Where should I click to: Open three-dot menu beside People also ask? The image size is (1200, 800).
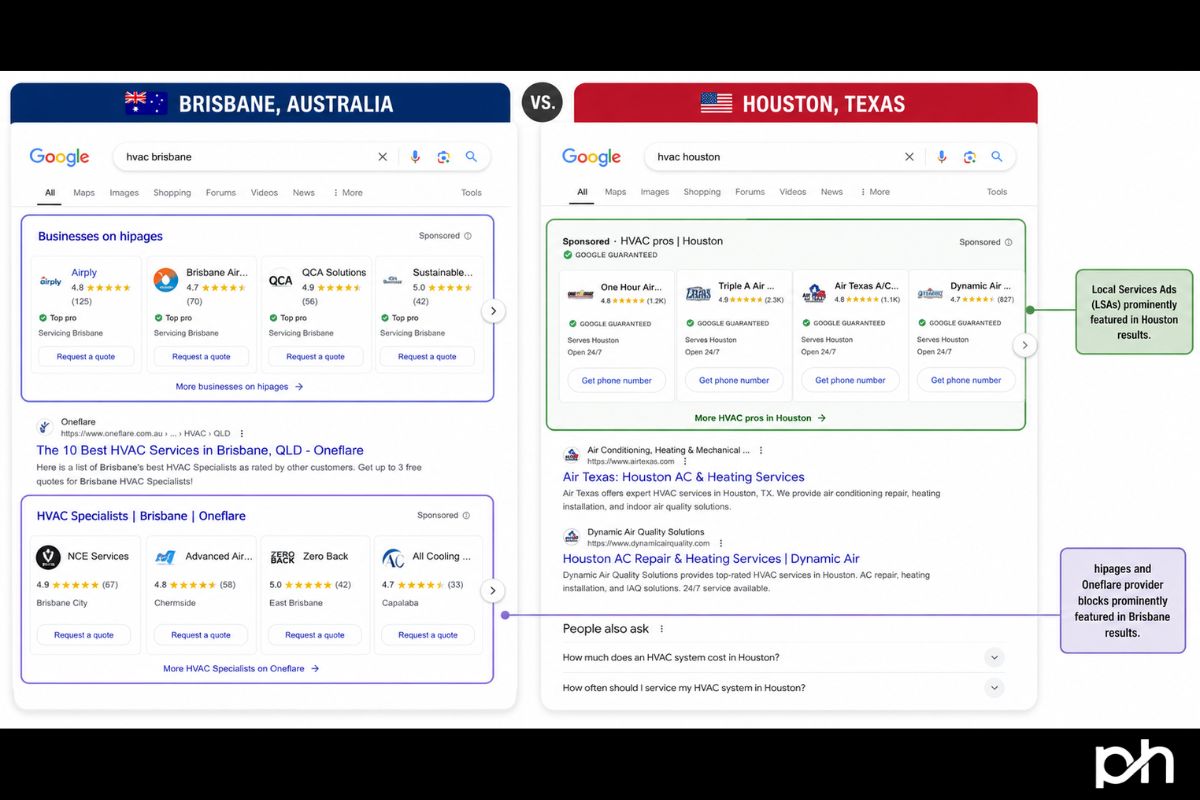(661, 629)
